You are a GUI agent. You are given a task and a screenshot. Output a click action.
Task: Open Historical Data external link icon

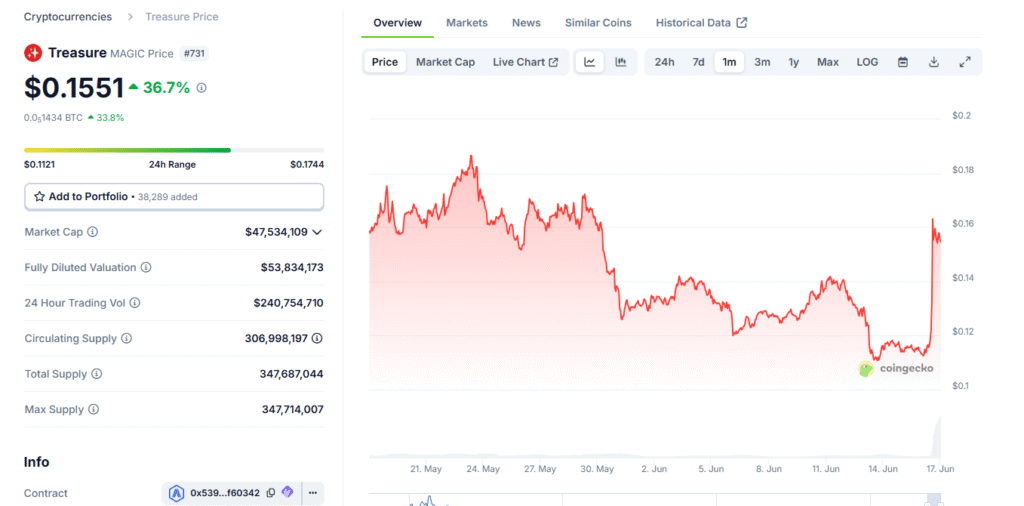(x=742, y=22)
